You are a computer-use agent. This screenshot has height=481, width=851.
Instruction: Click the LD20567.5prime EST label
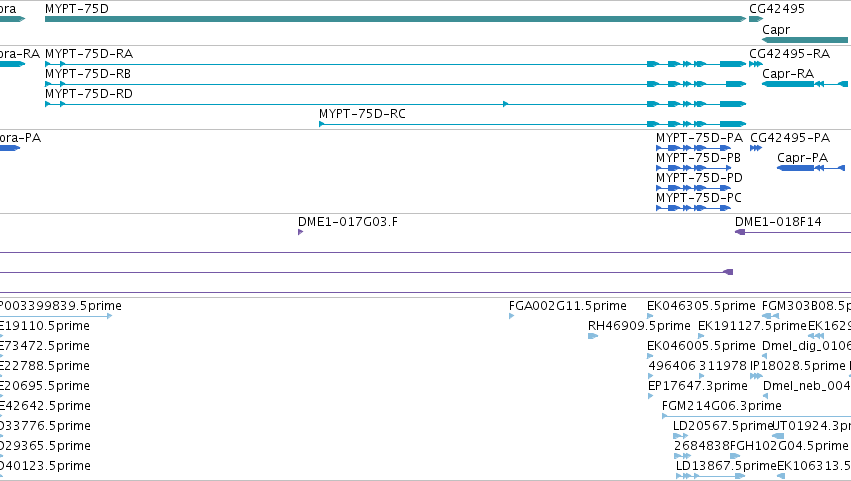point(722,426)
